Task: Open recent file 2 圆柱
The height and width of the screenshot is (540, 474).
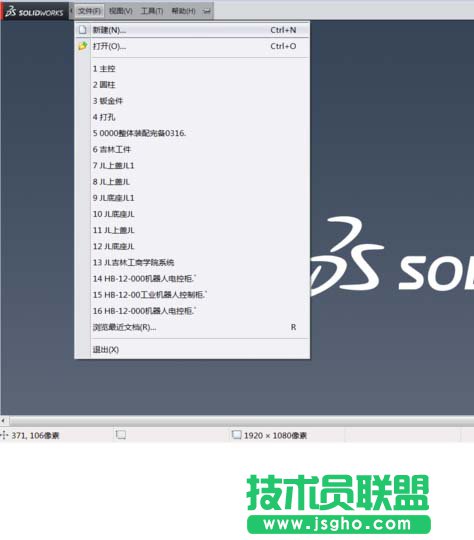Action: 192,85
